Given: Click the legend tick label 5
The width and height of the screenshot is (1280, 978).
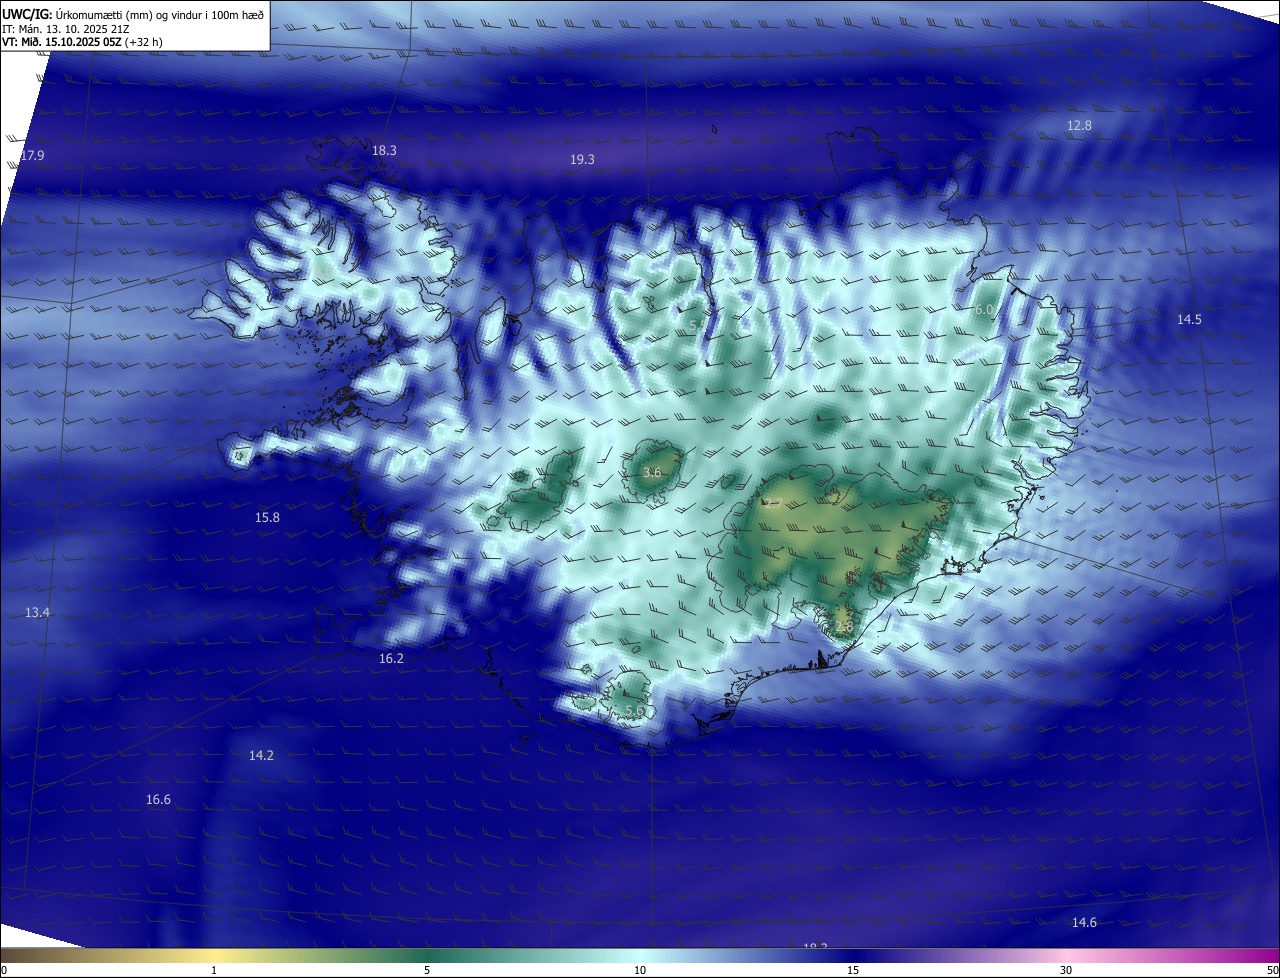Looking at the screenshot, I should tap(427, 971).
